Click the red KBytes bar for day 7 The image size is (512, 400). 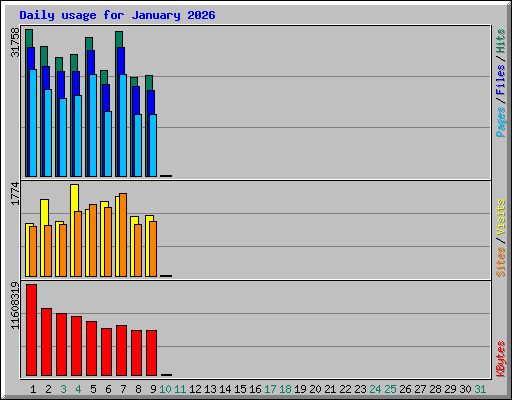click(121, 350)
